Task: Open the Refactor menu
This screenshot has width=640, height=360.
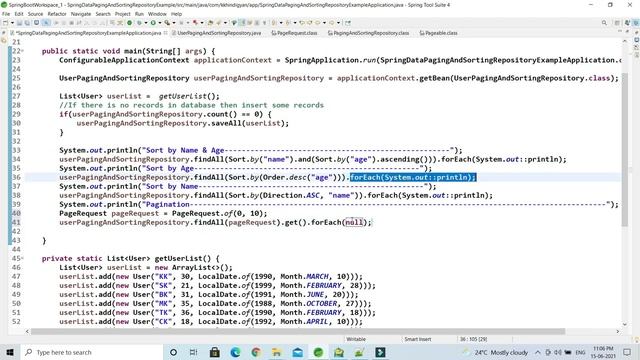Action: tap(57, 14)
